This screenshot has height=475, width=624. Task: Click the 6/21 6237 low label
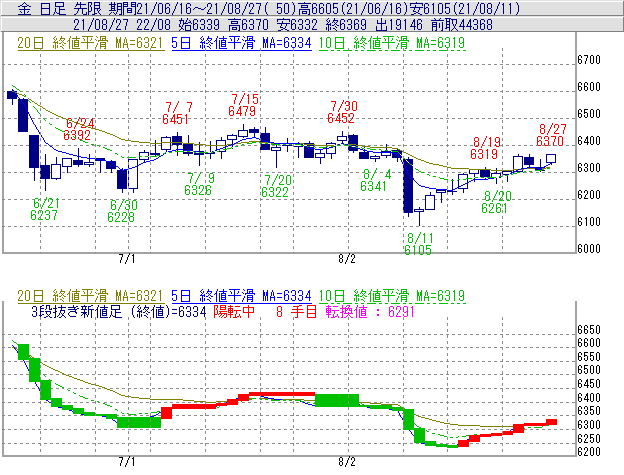point(45,209)
